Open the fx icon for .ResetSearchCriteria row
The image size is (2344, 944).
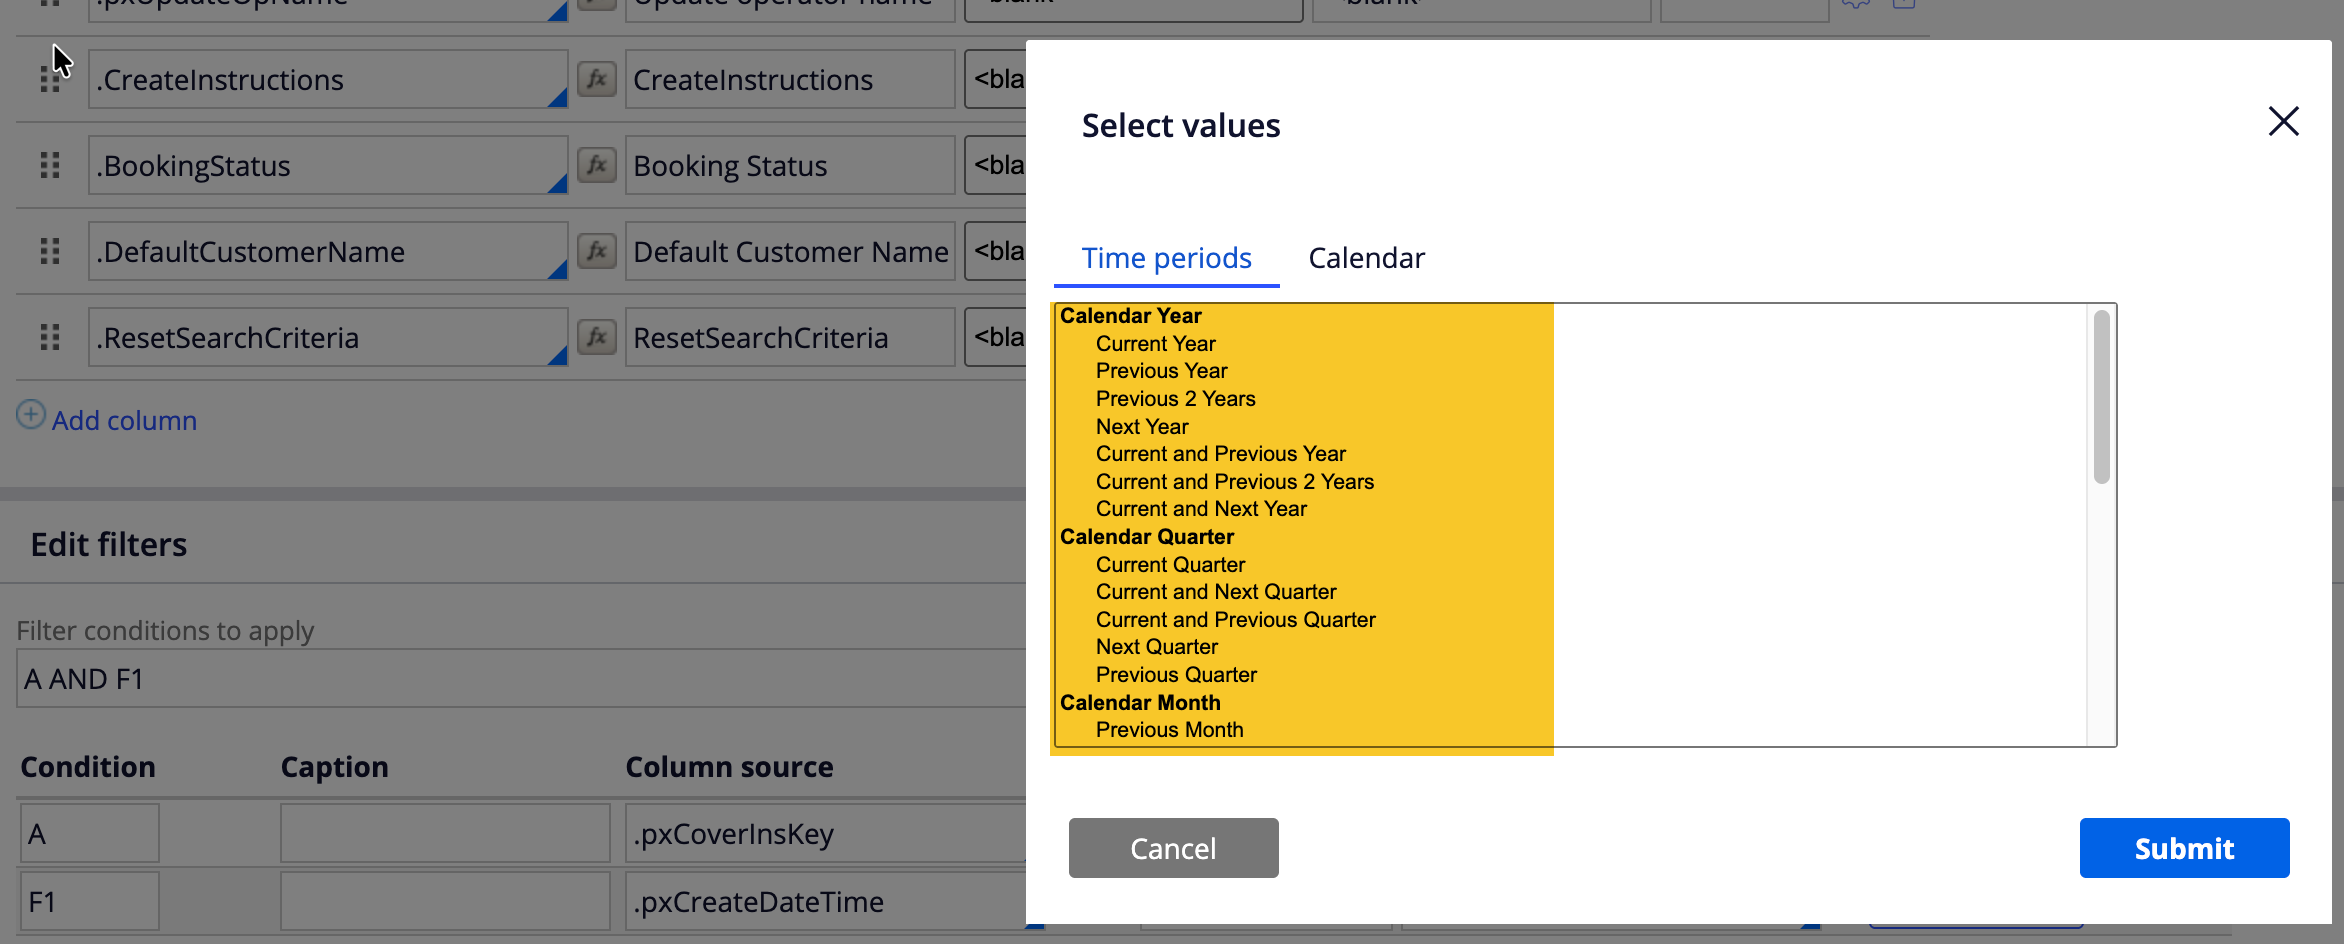[x=597, y=337]
